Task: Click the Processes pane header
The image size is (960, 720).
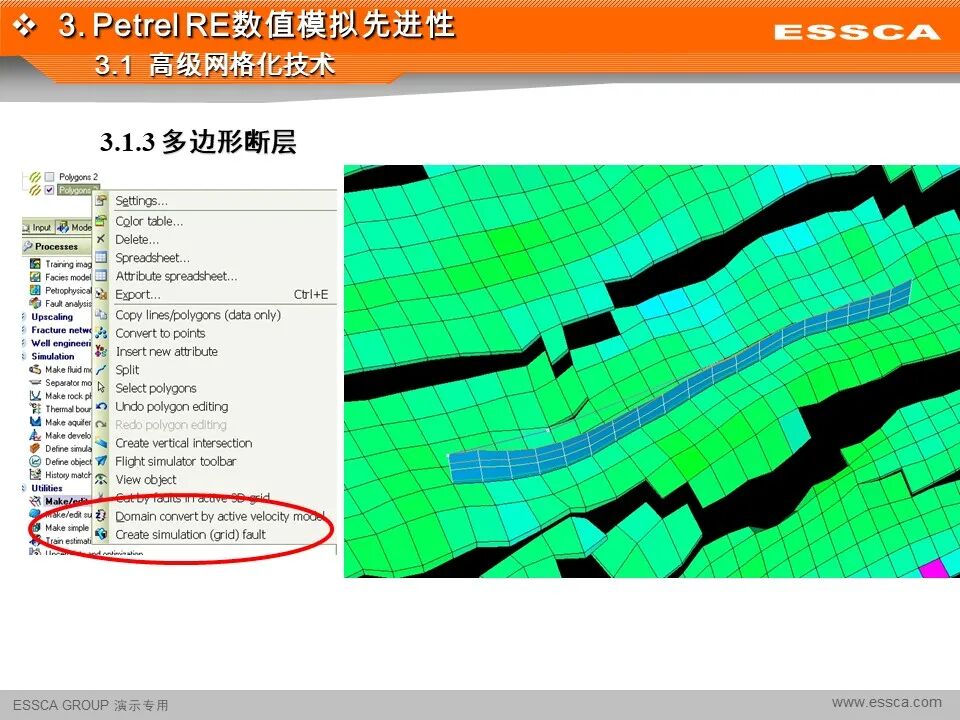Action: coord(57,246)
